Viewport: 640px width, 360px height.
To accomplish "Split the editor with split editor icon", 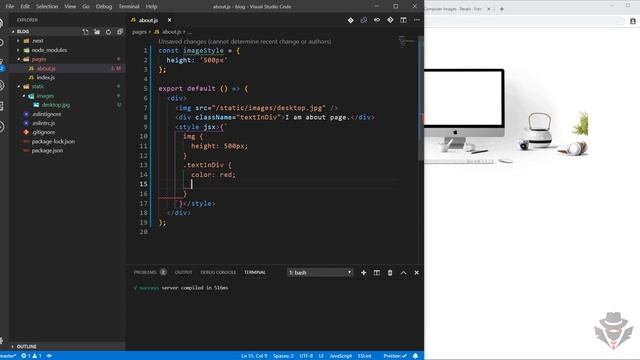I will (403, 20).
